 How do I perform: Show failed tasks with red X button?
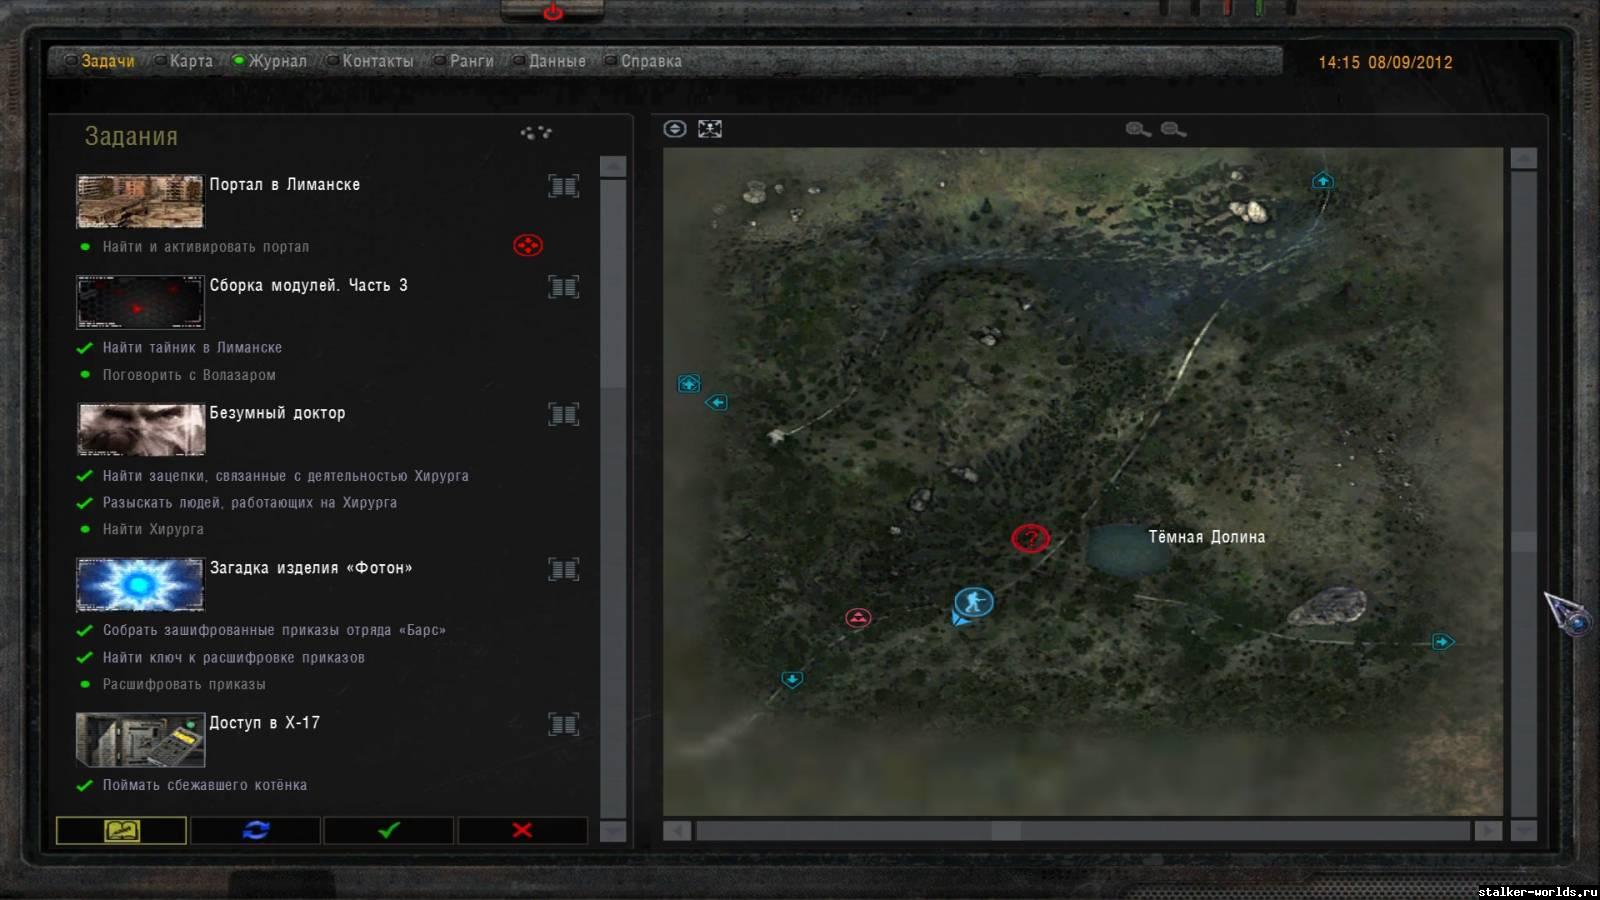point(522,830)
